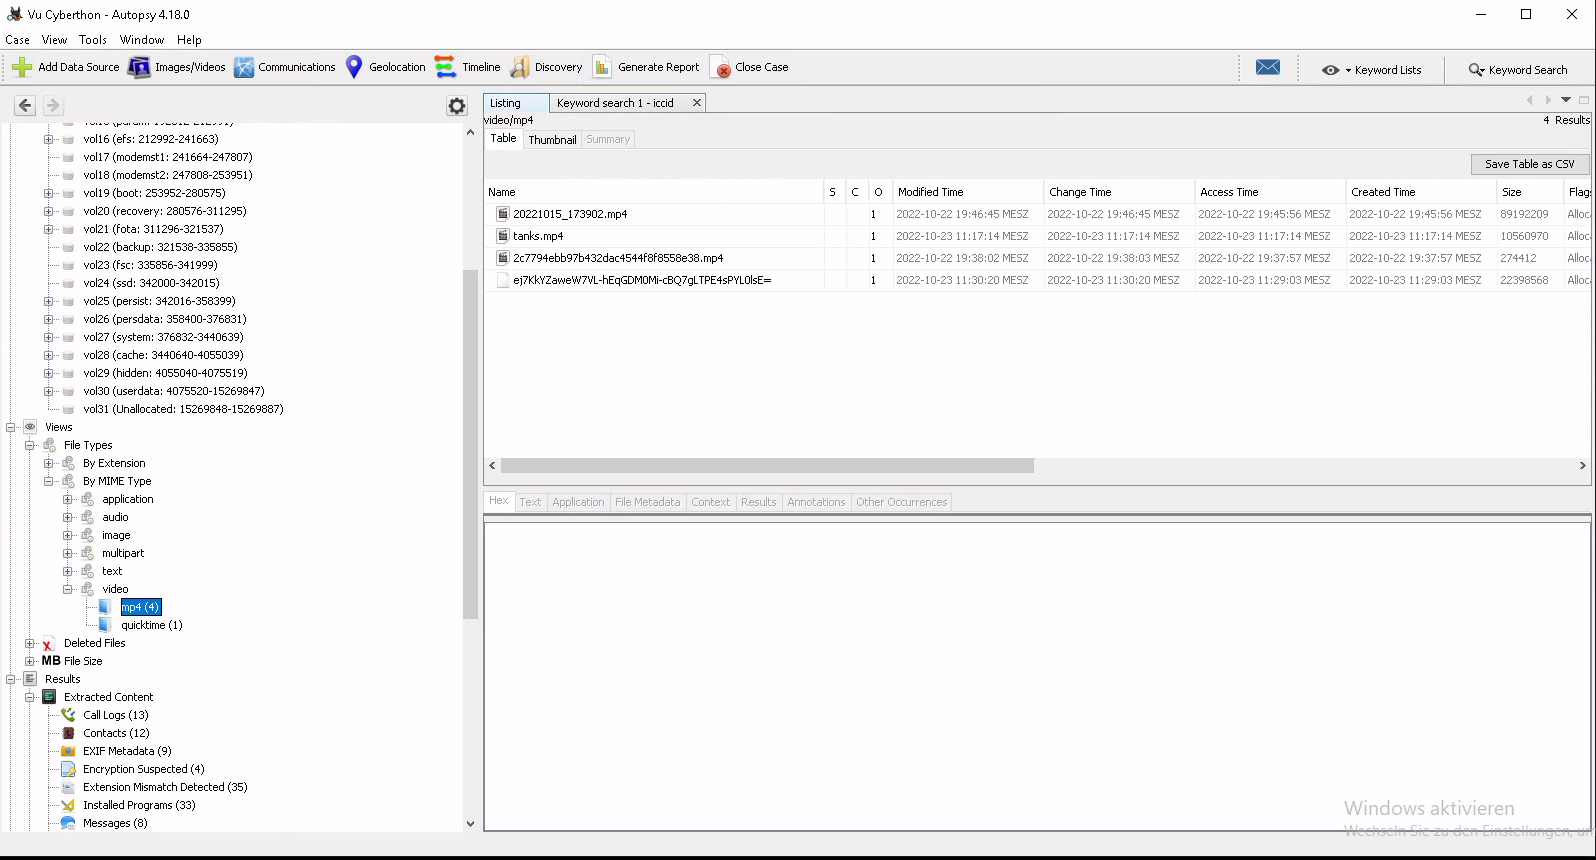Select the quicktime (1) tree item
1596x860 pixels.
[x=152, y=625]
